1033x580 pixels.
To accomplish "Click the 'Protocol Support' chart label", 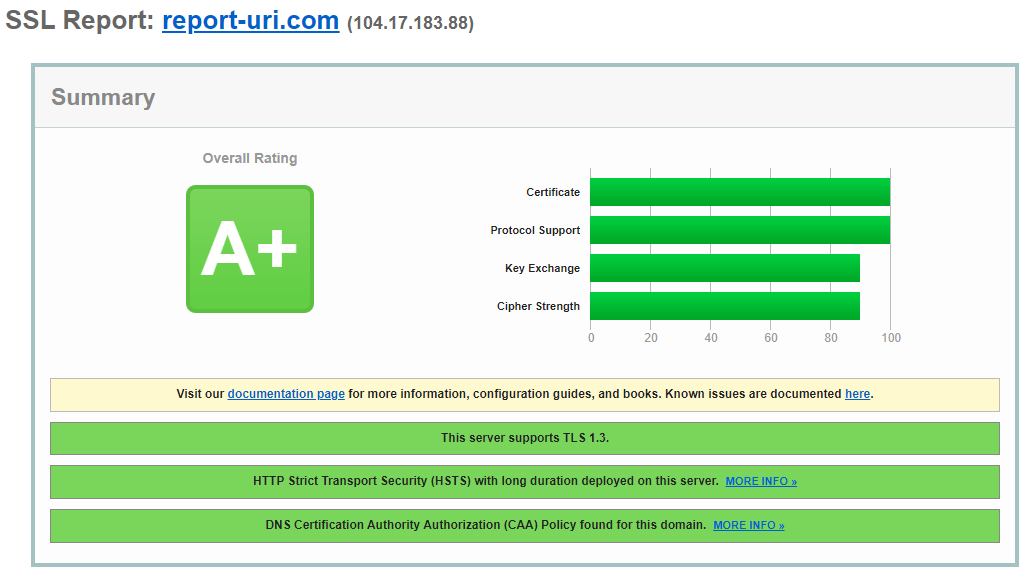I will 535,231.
